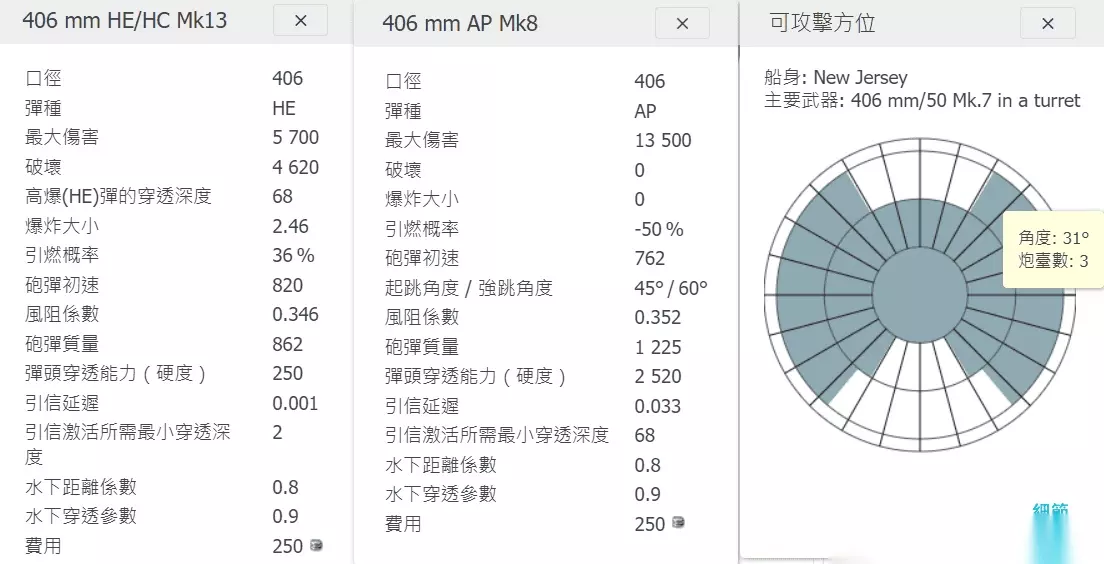Image resolution: width=1104 pixels, height=564 pixels.
Task: Select the 口徑 label in Mk13 panel
Action: pos(44,78)
